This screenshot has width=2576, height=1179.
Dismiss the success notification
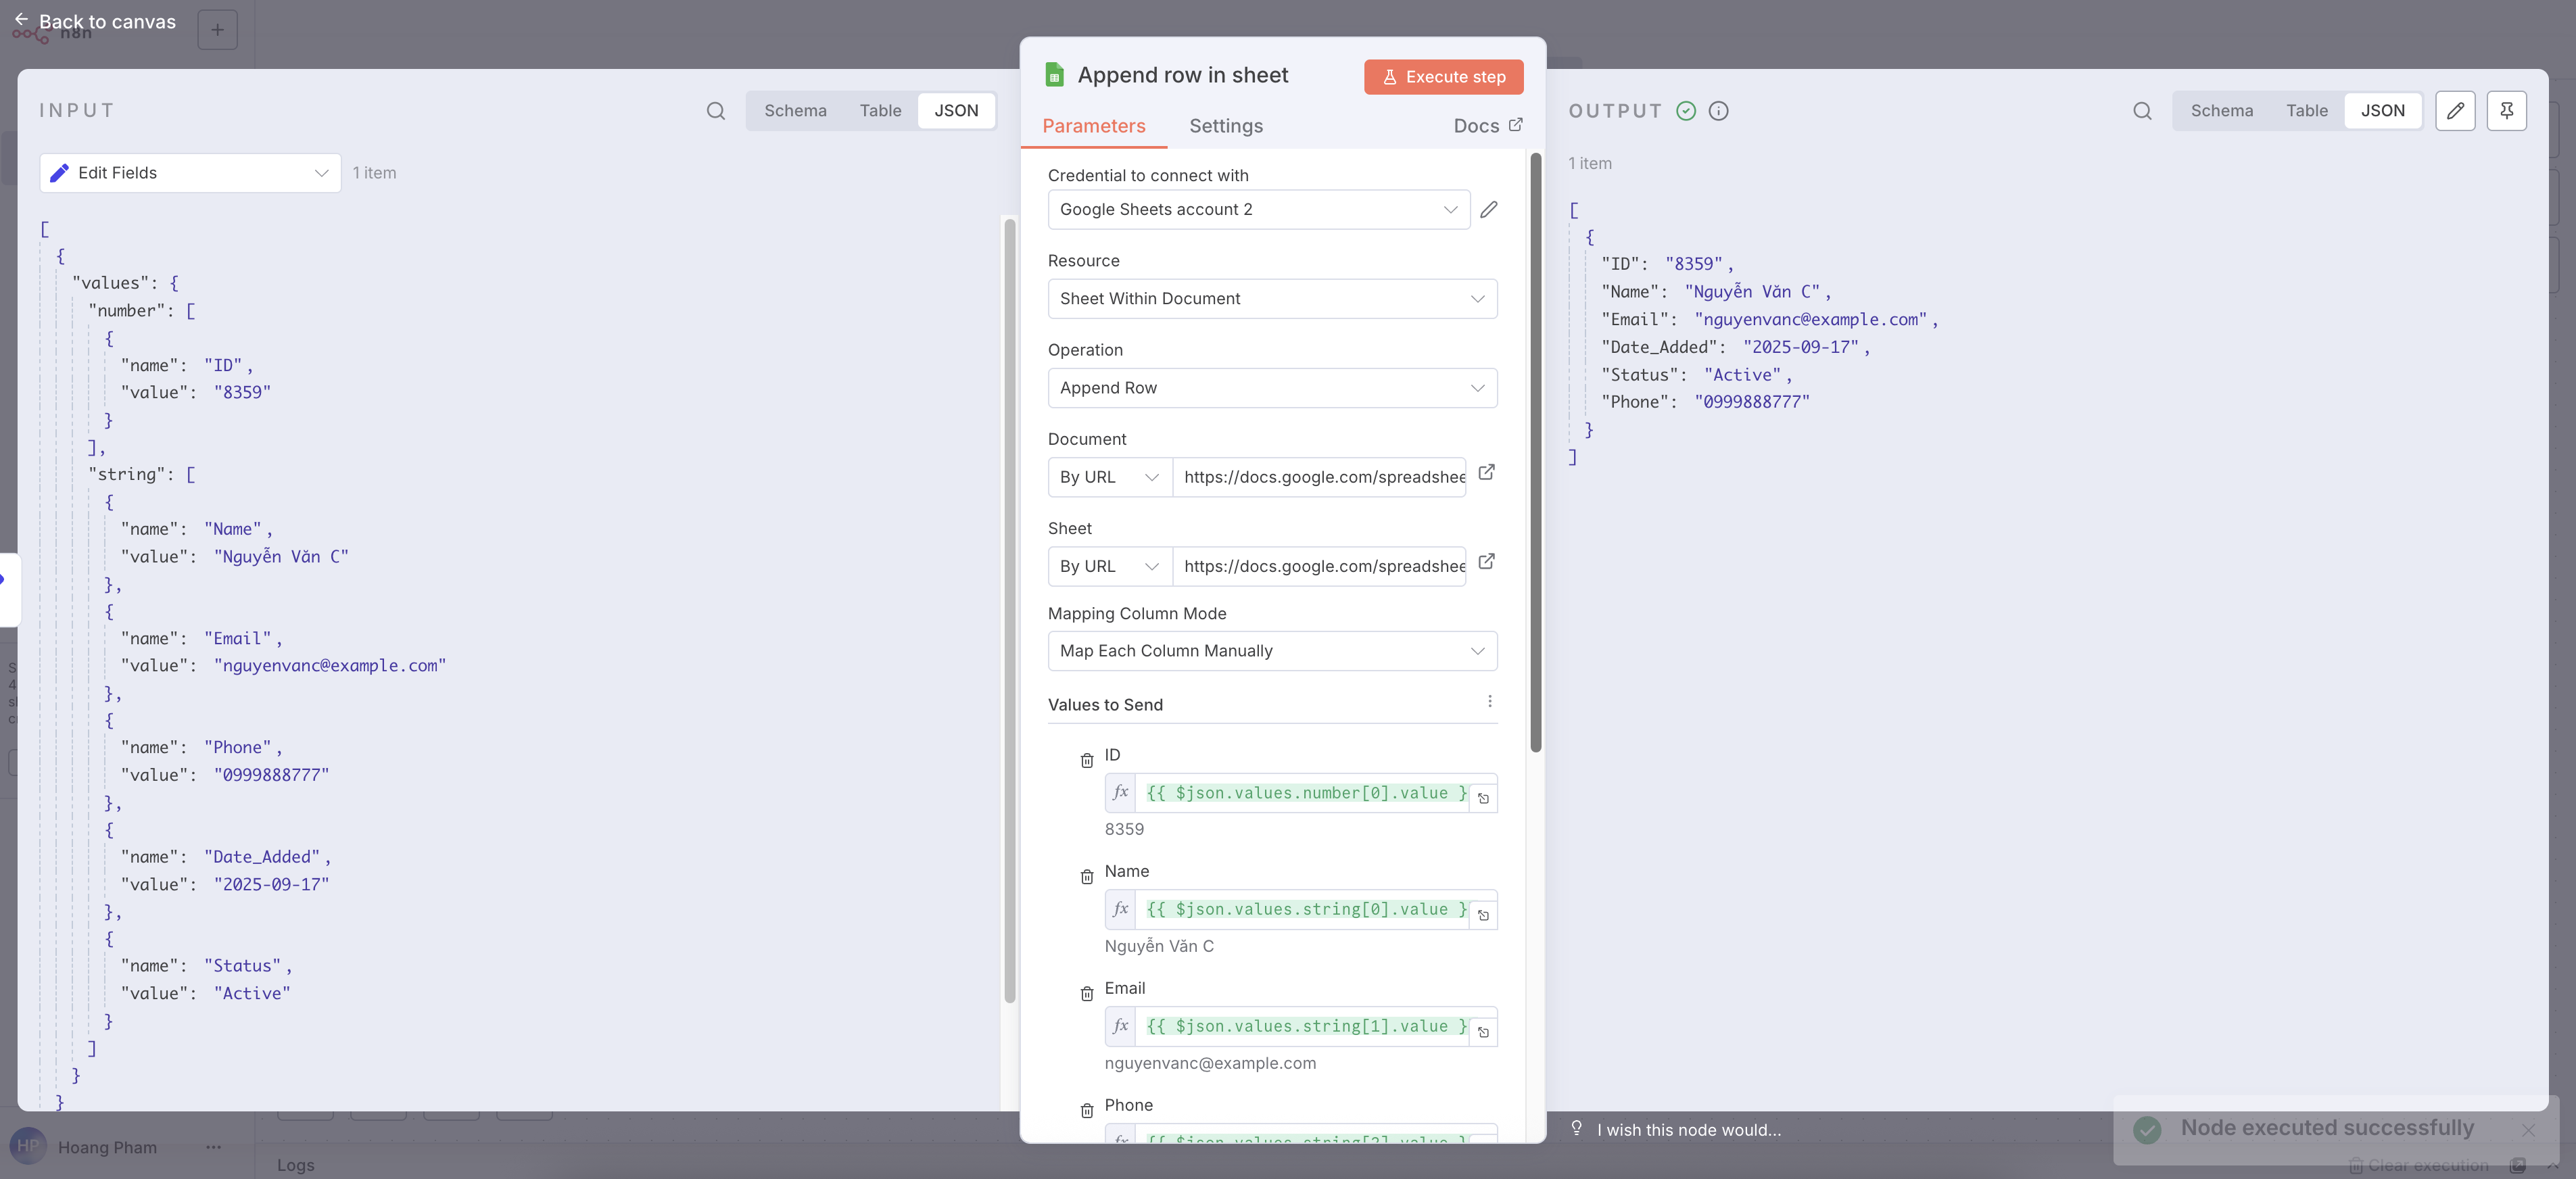(2528, 1130)
